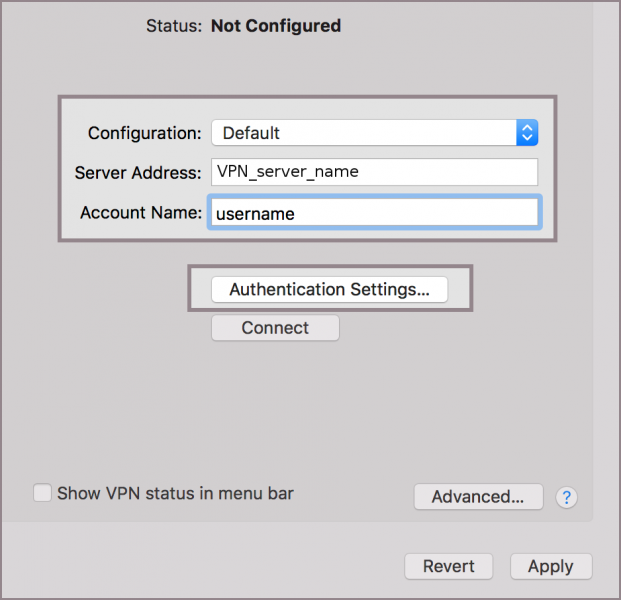Image resolution: width=621 pixels, height=600 pixels.
Task: Click the 'Configuration:' label
Action: click(144, 133)
